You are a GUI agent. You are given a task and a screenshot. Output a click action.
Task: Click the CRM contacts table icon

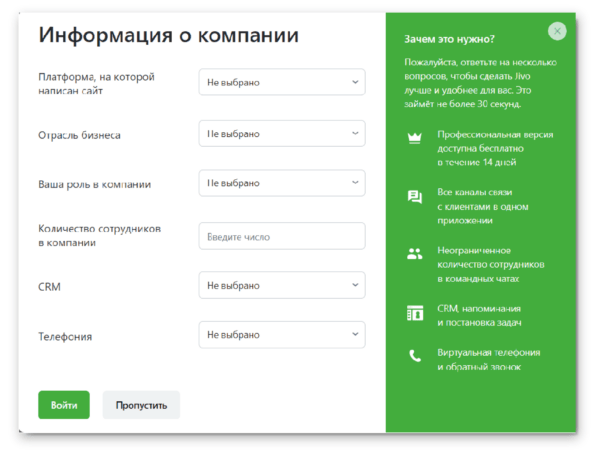[415, 313]
